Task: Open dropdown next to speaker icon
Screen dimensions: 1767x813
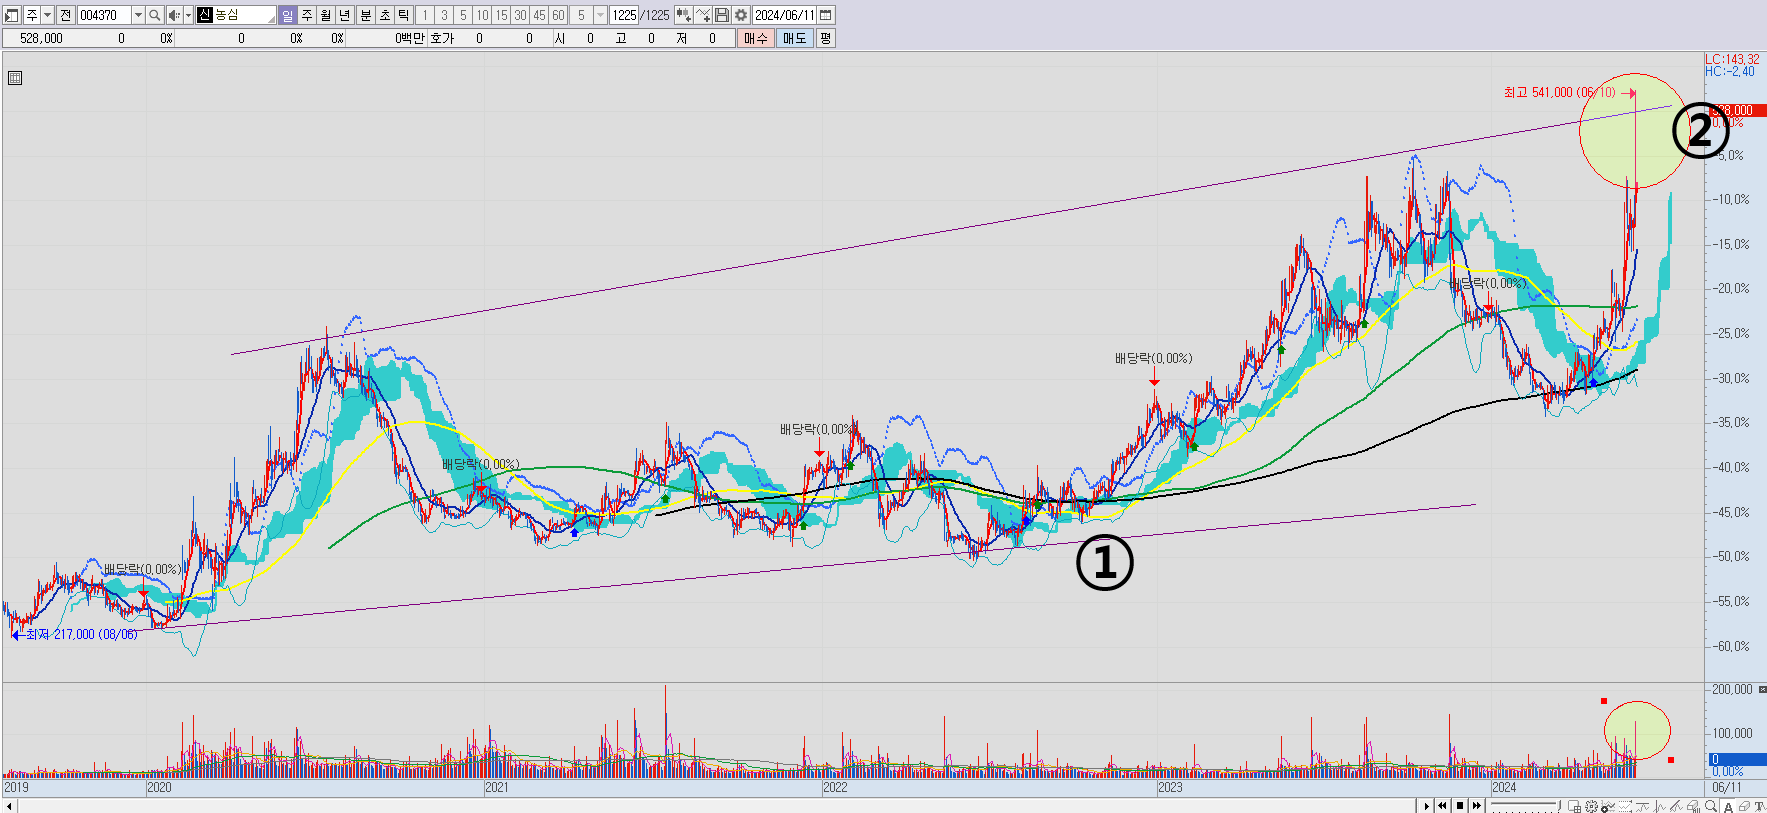Action: [x=188, y=15]
